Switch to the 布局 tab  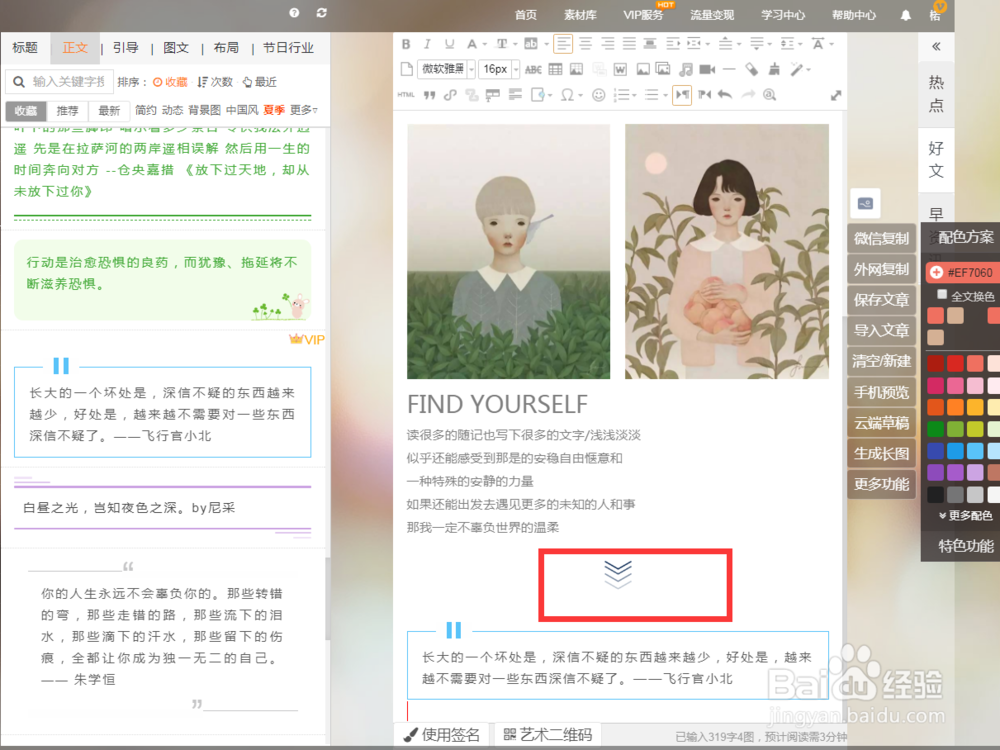(x=226, y=48)
